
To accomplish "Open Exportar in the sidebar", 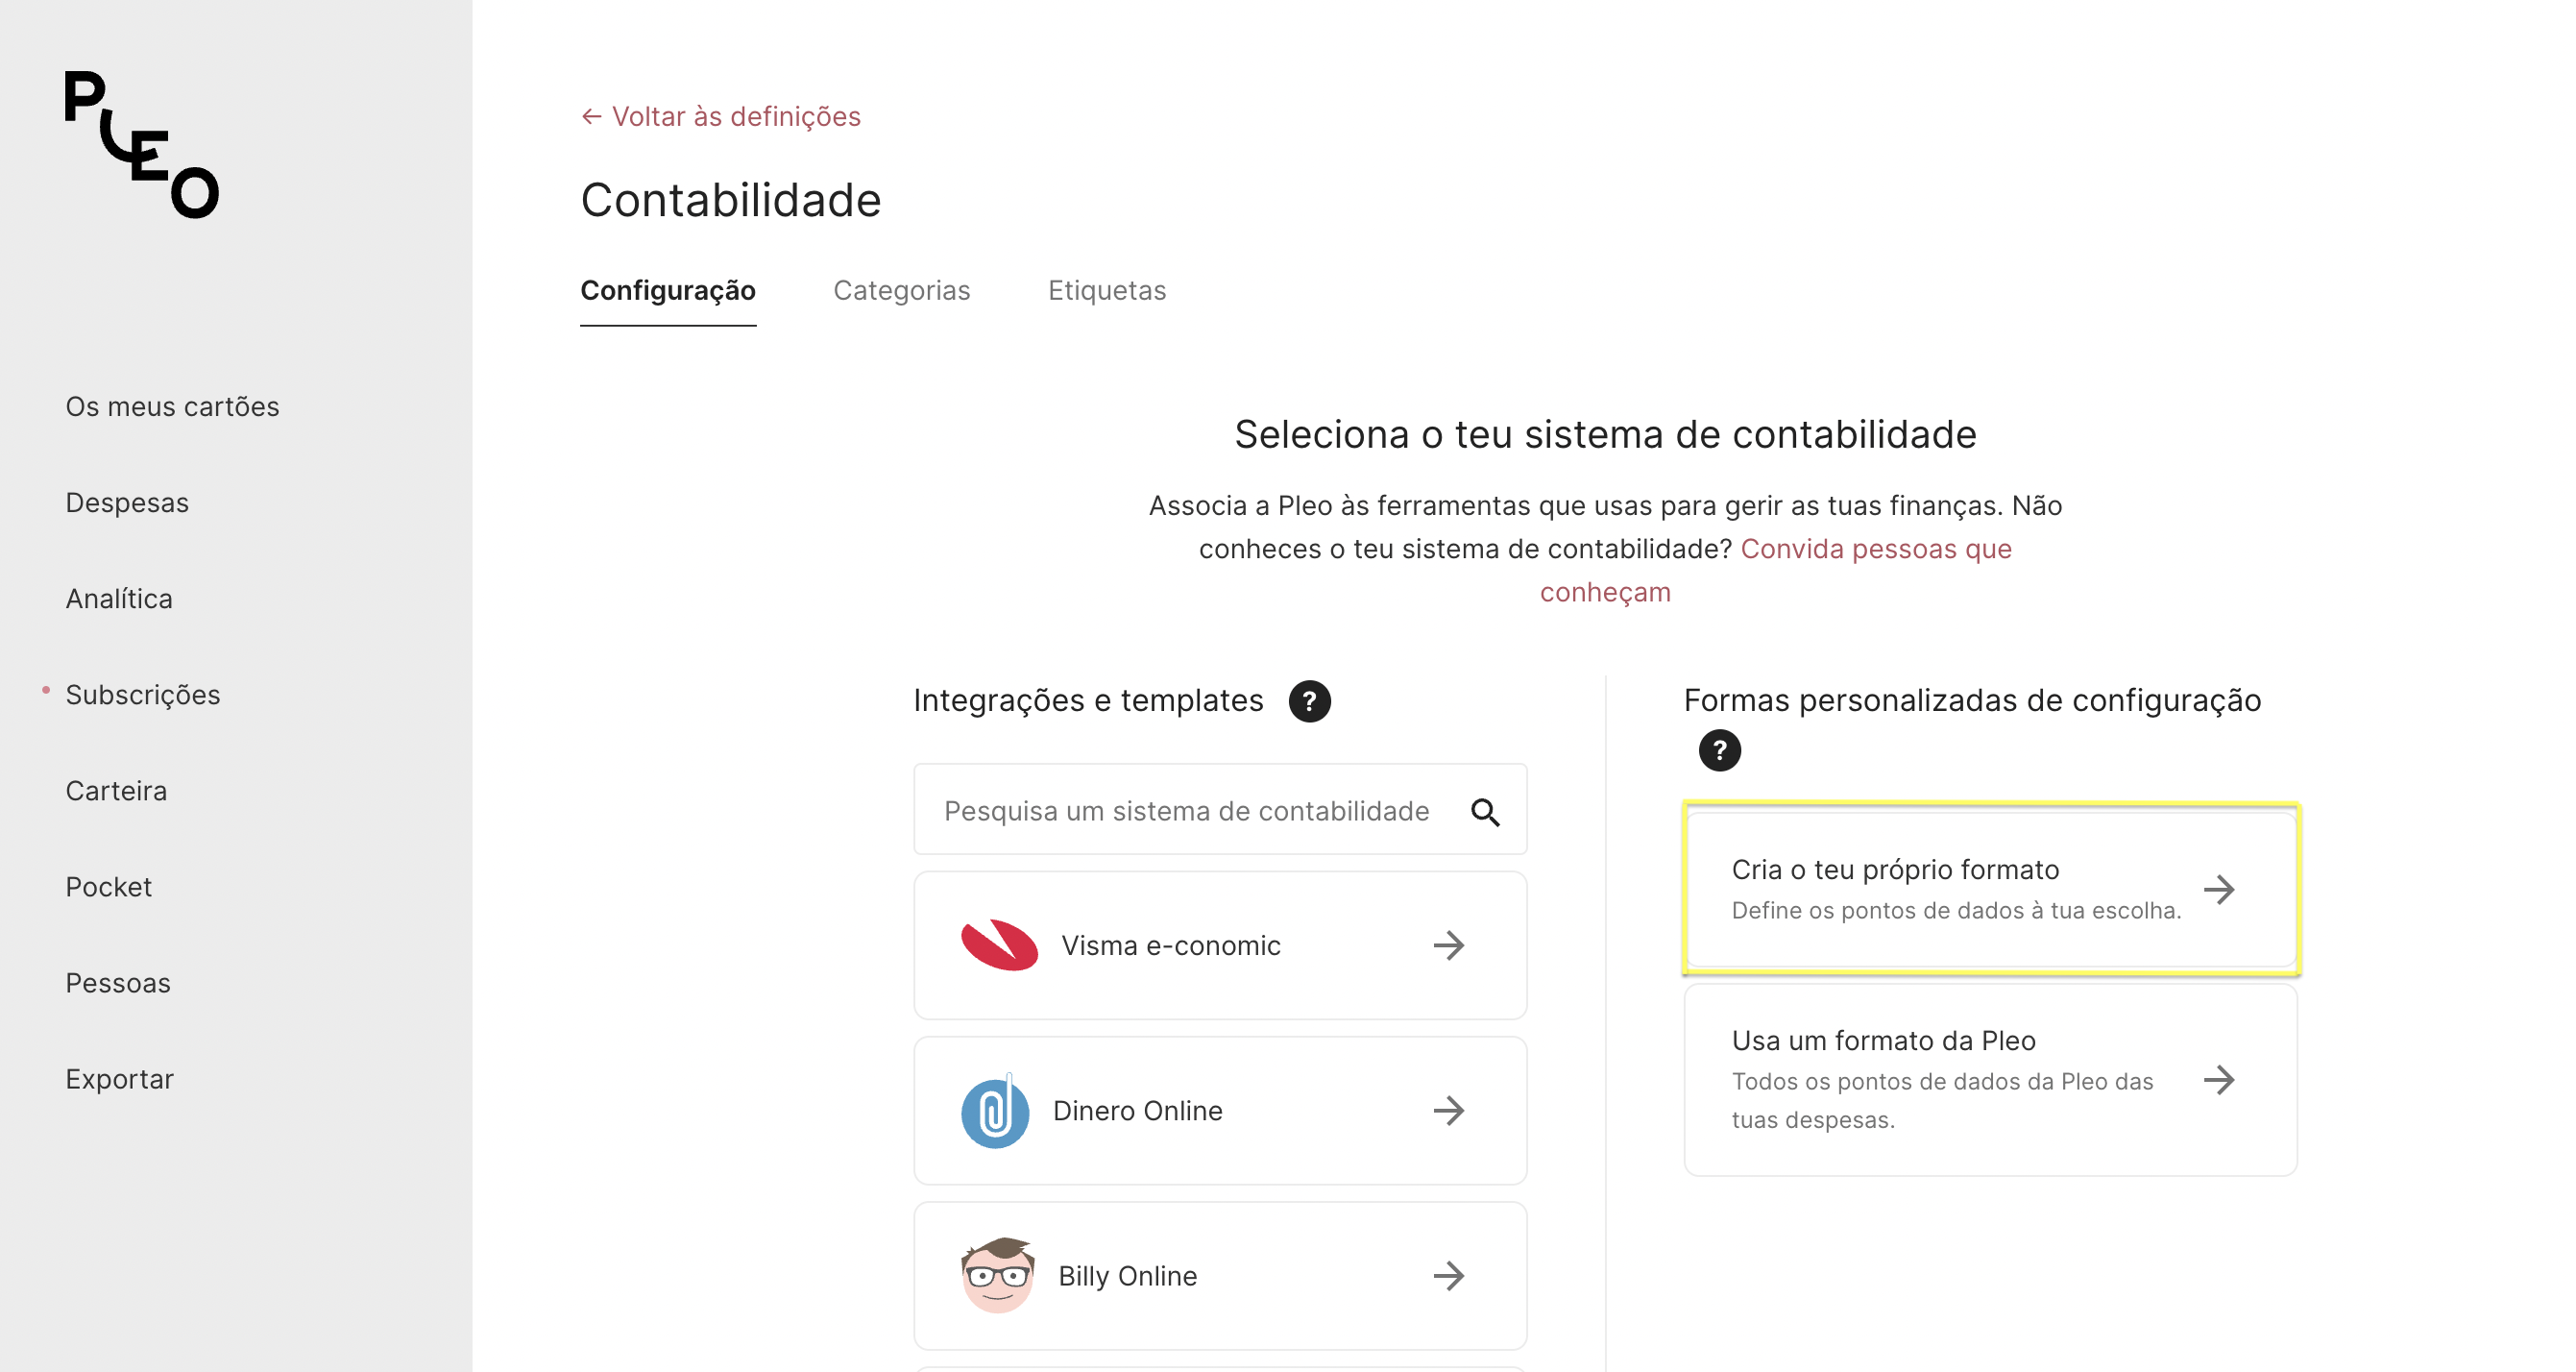I will (x=119, y=1078).
